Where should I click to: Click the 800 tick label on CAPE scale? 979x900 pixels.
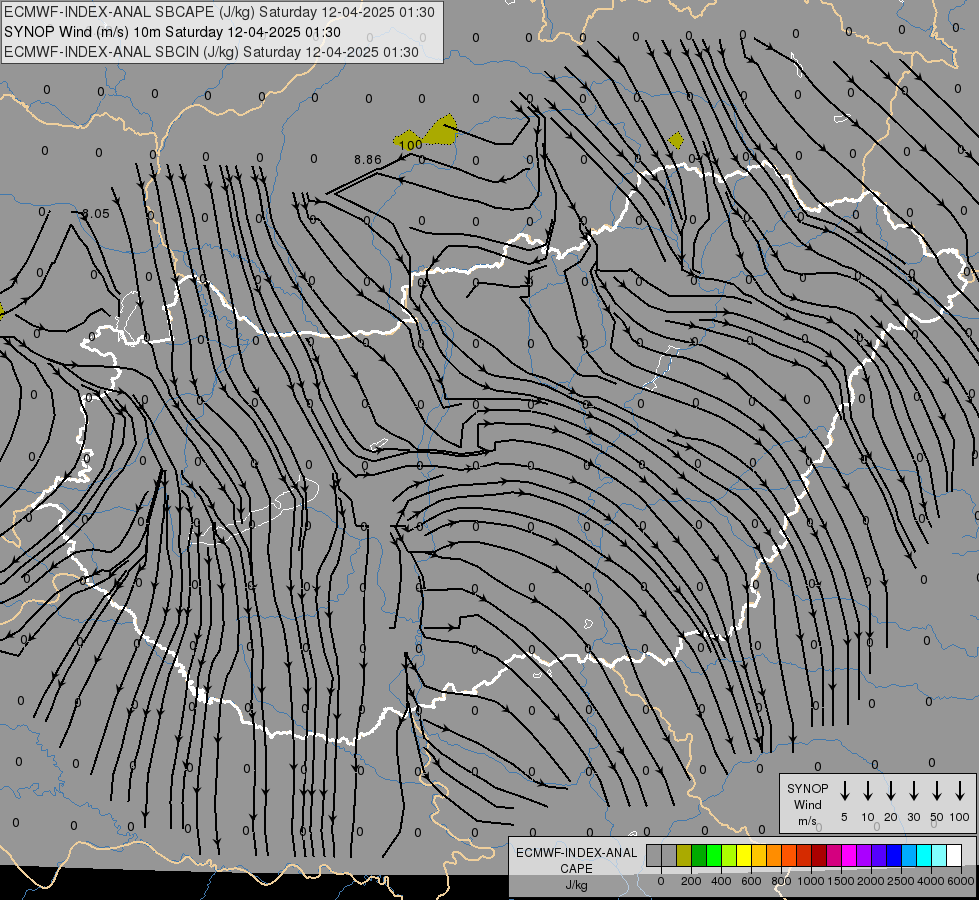(781, 881)
